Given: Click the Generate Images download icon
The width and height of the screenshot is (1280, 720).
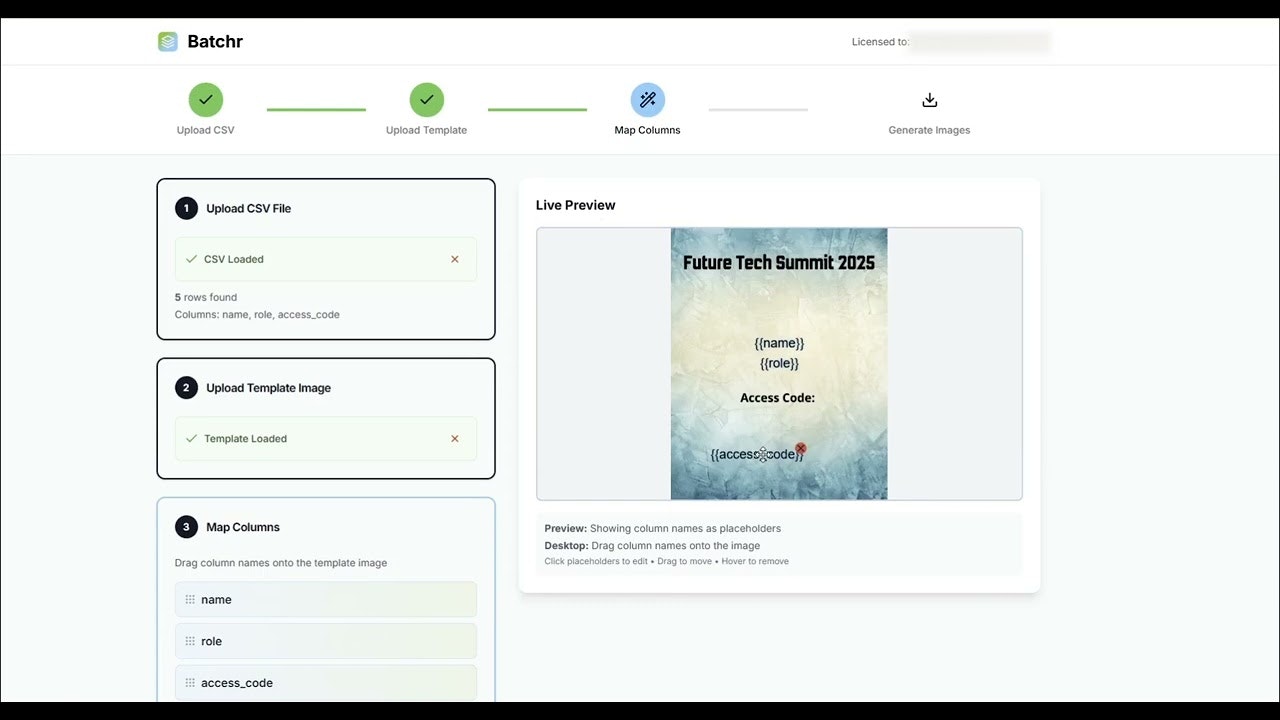Looking at the screenshot, I should tap(929, 100).
